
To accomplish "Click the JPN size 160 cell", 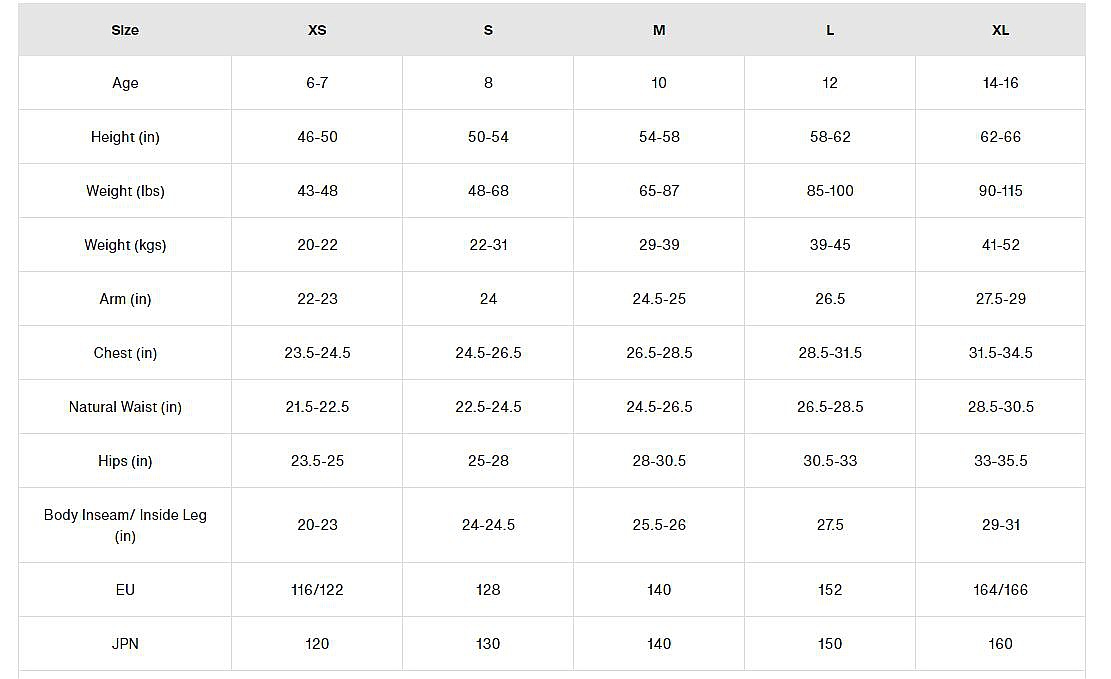I will tap(1000, 644).
